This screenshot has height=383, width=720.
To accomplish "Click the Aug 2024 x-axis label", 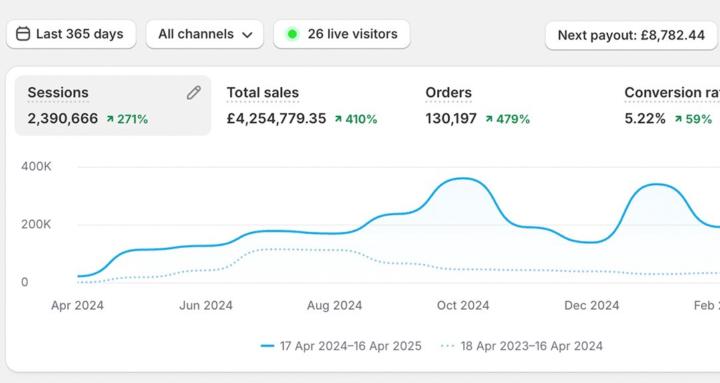I will [x=334, y=305].
